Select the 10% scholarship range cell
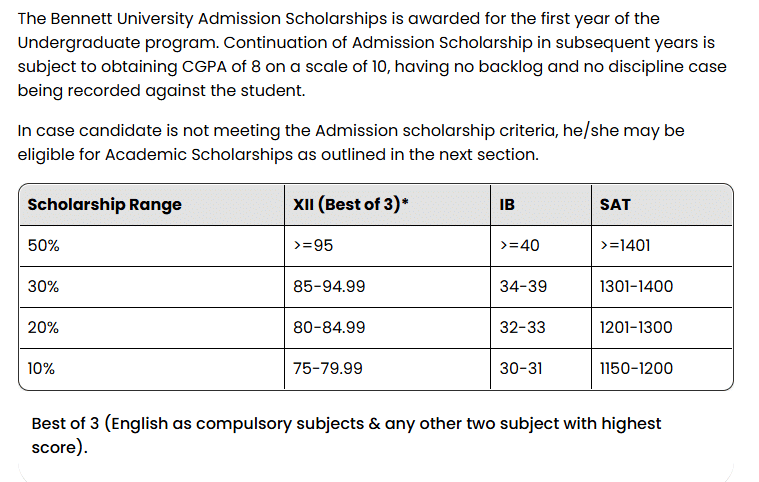759x482 pixels. pos(42,369)
